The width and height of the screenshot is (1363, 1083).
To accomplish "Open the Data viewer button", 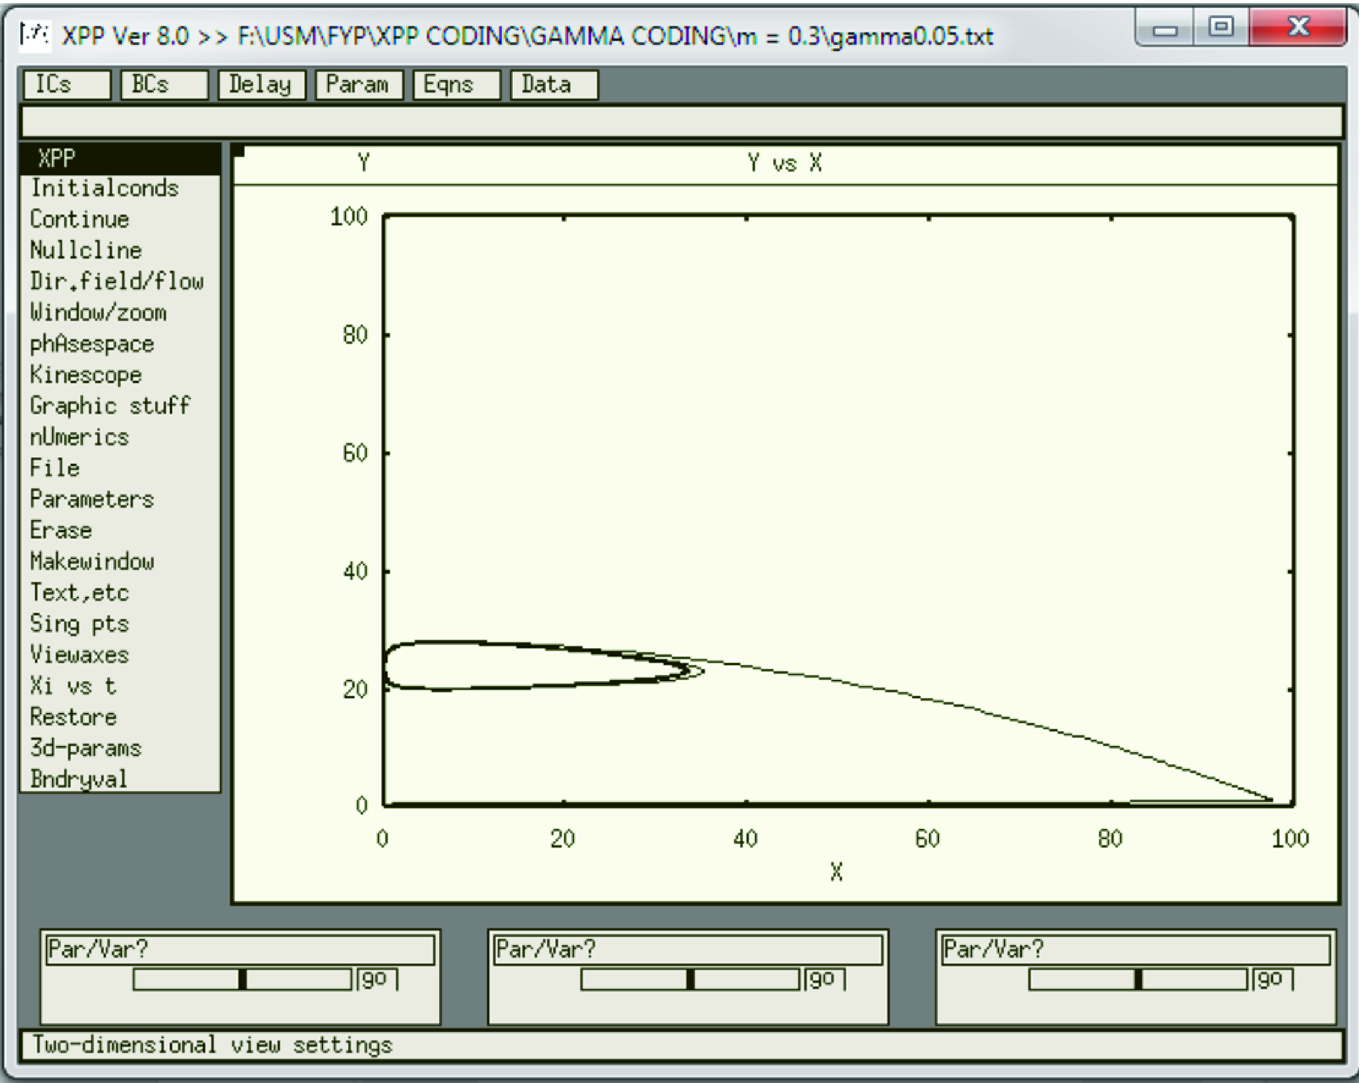I will coord(553,85).
